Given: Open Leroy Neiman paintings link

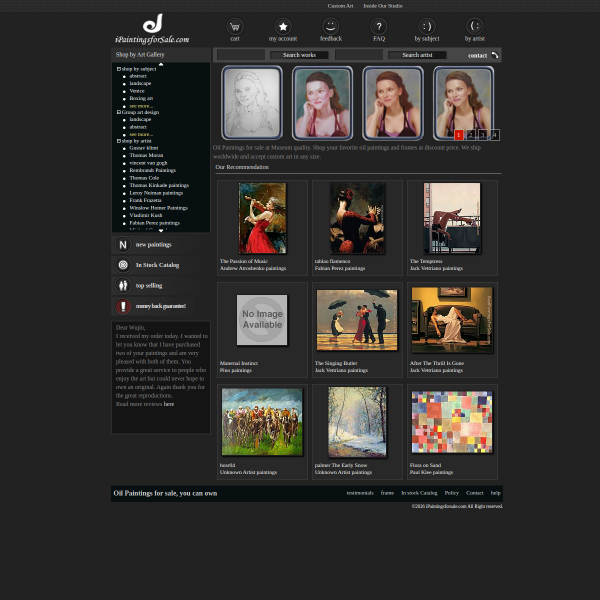Looking at the screenshot, I should coord(156,193).
